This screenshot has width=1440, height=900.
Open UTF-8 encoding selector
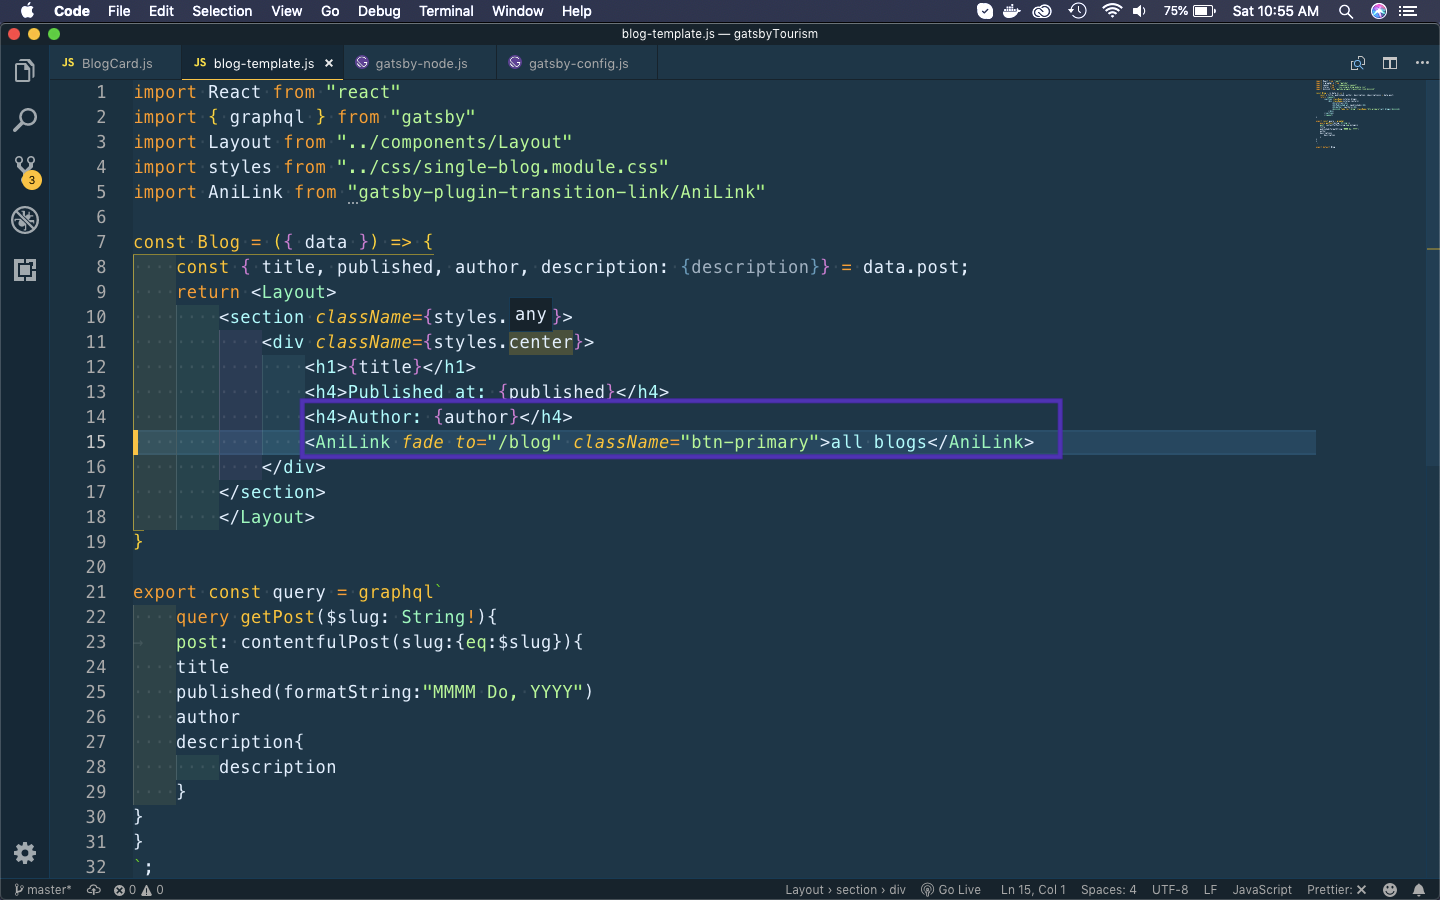pos(1169,890)
